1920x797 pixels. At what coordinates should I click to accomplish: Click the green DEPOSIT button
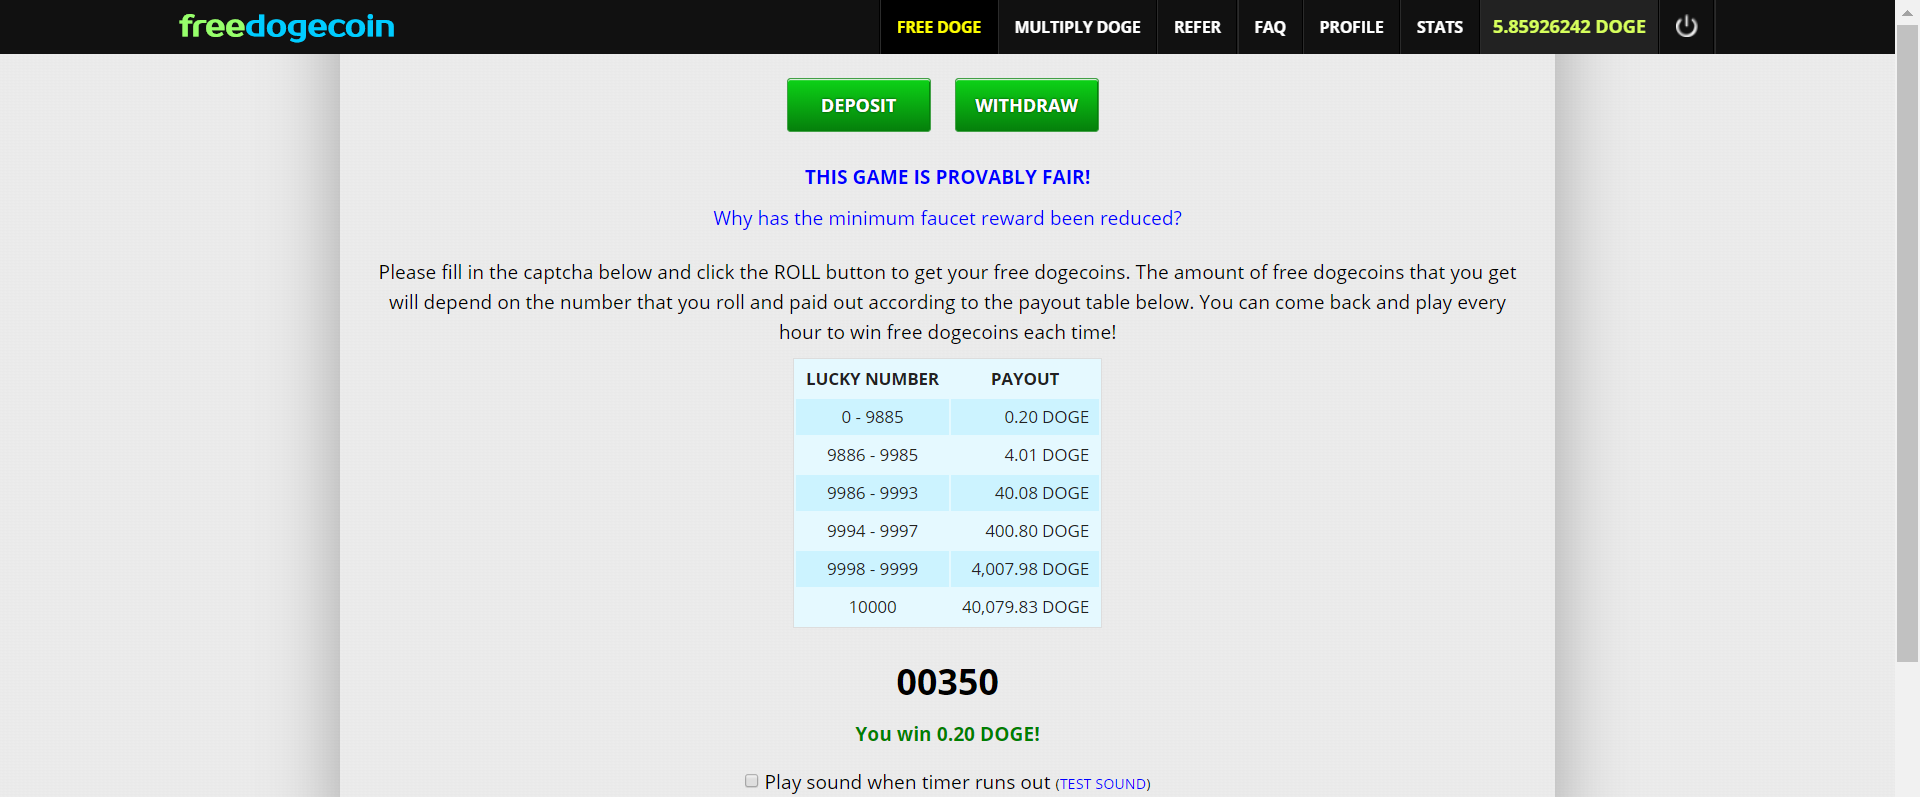point(858,105)
